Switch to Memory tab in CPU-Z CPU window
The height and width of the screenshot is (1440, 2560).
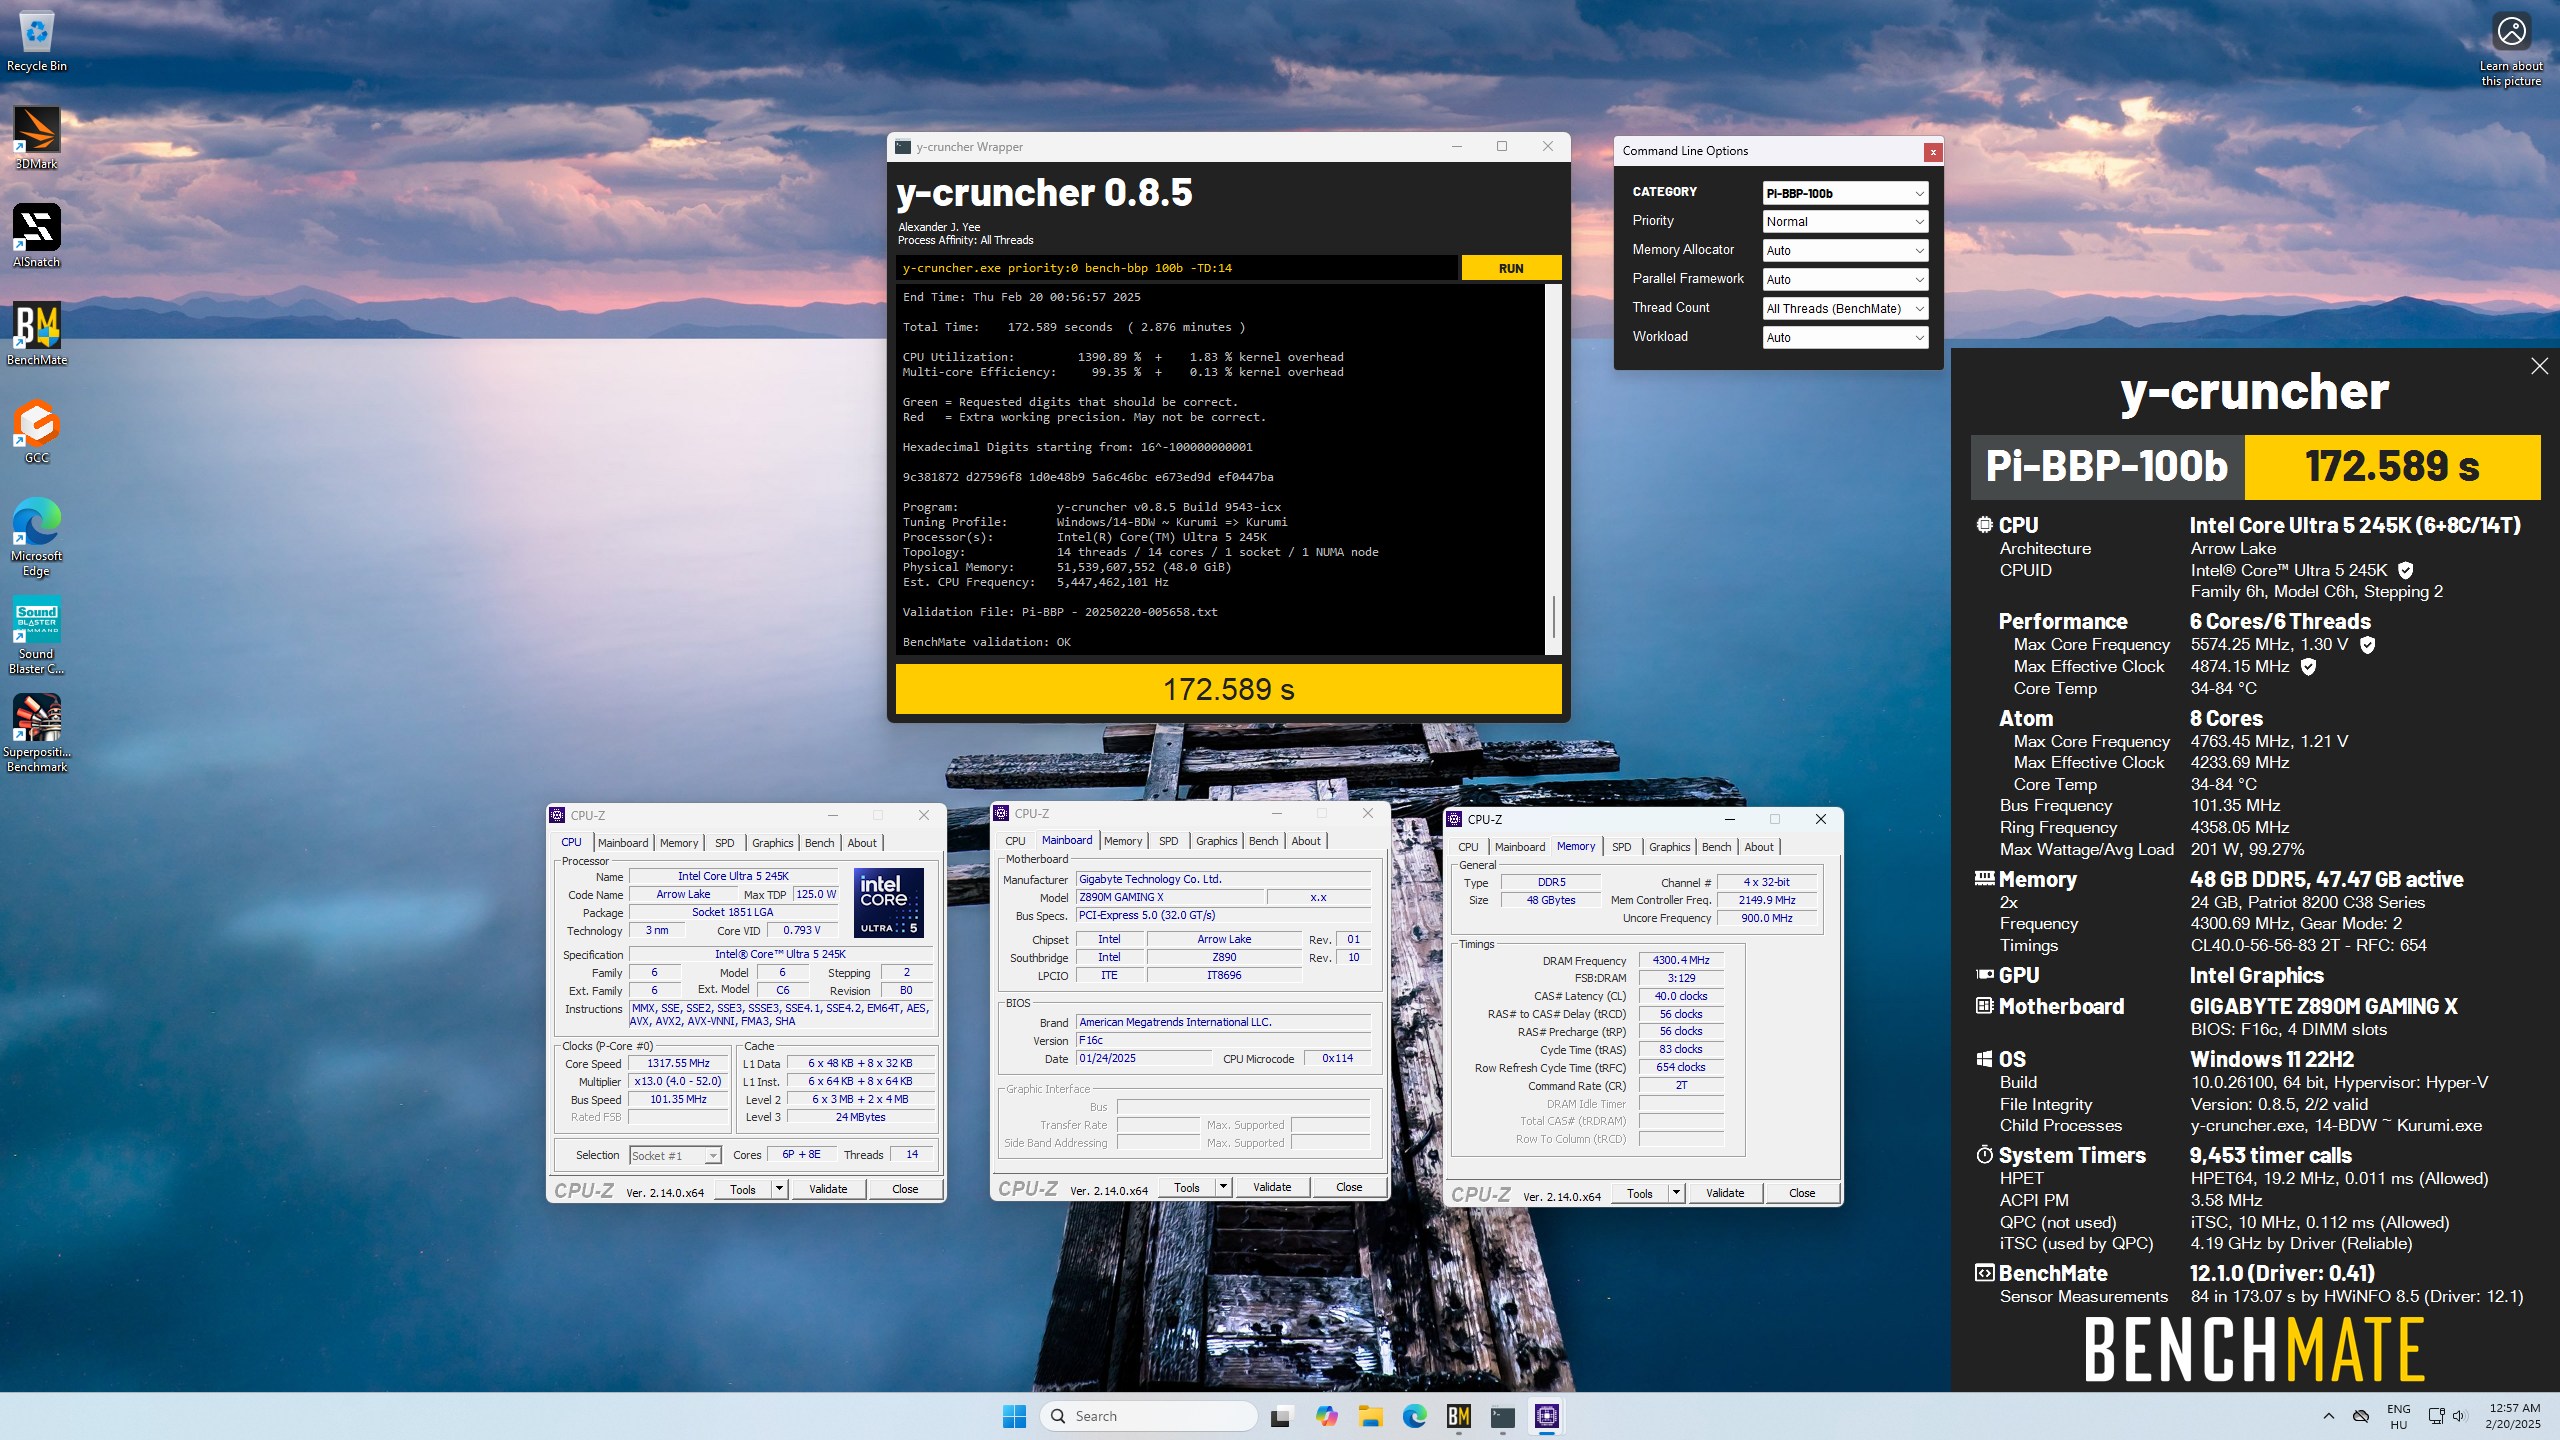coord(679,843)
